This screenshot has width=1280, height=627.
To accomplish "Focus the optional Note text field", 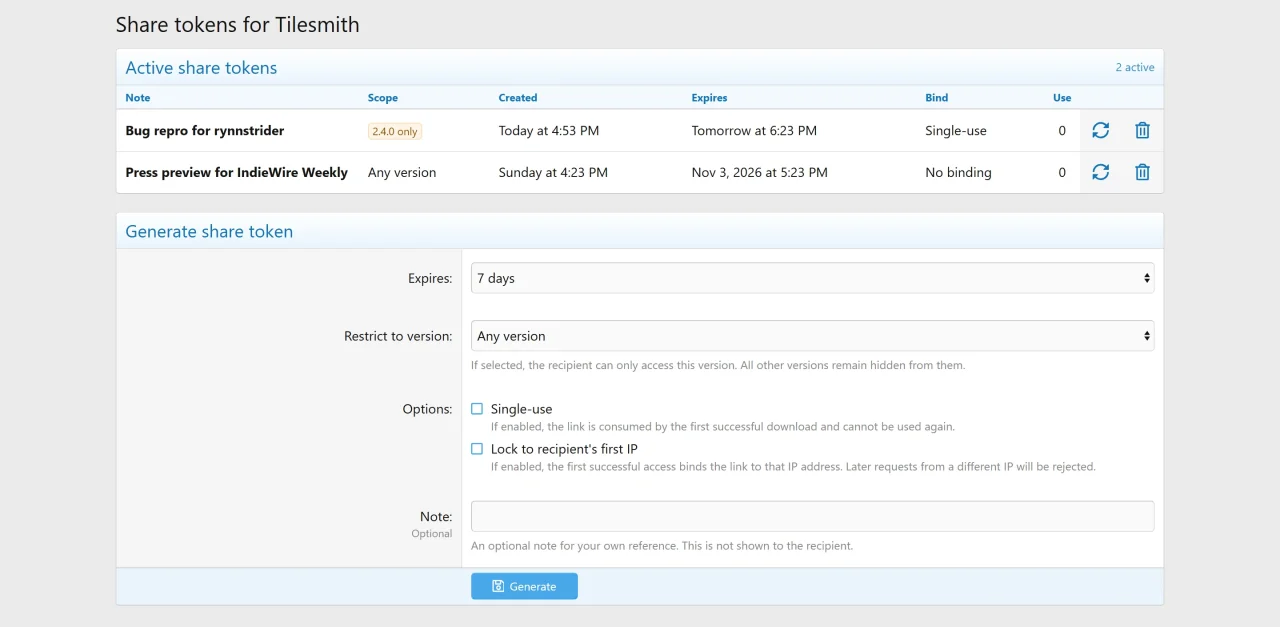I will 812,516.
